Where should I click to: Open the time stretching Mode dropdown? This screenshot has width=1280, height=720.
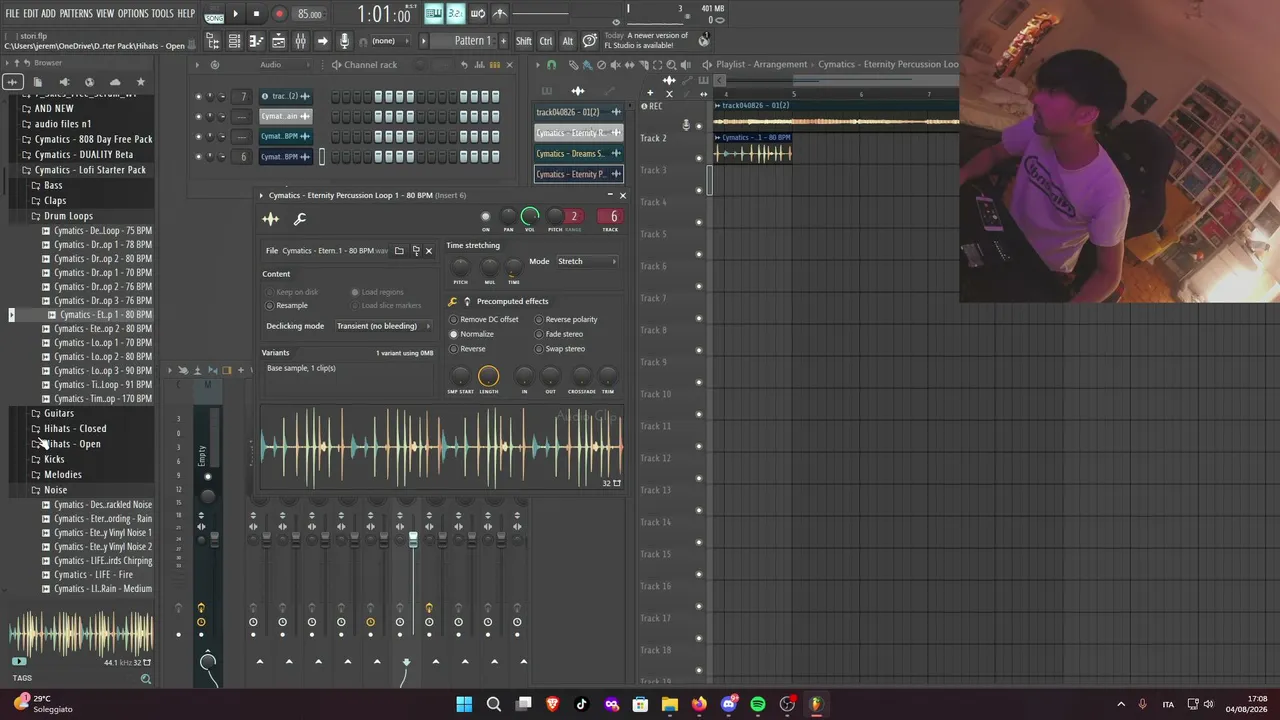pyautogui.click(x=587, y=261)
